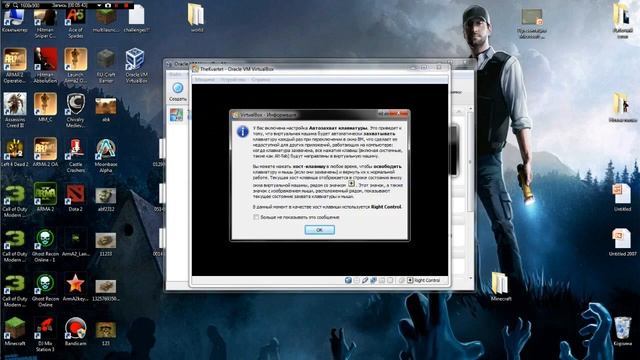Open DJ Mix Station 3 shortcut

[x=45, y=334]
